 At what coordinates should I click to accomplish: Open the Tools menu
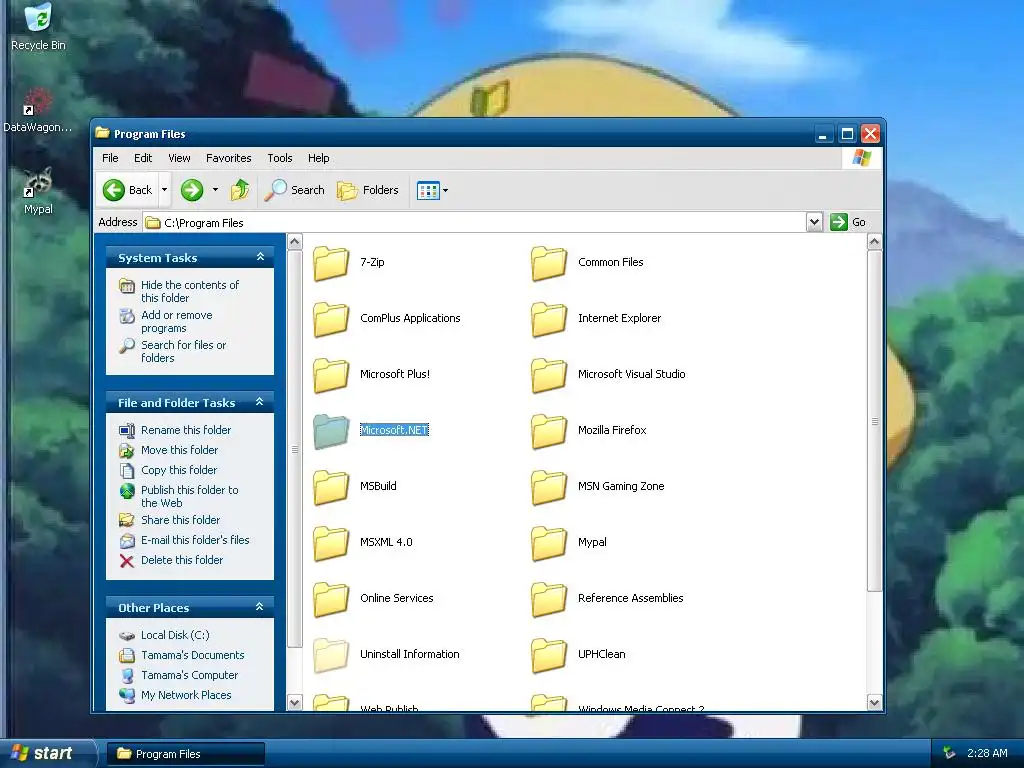[280, 158]
